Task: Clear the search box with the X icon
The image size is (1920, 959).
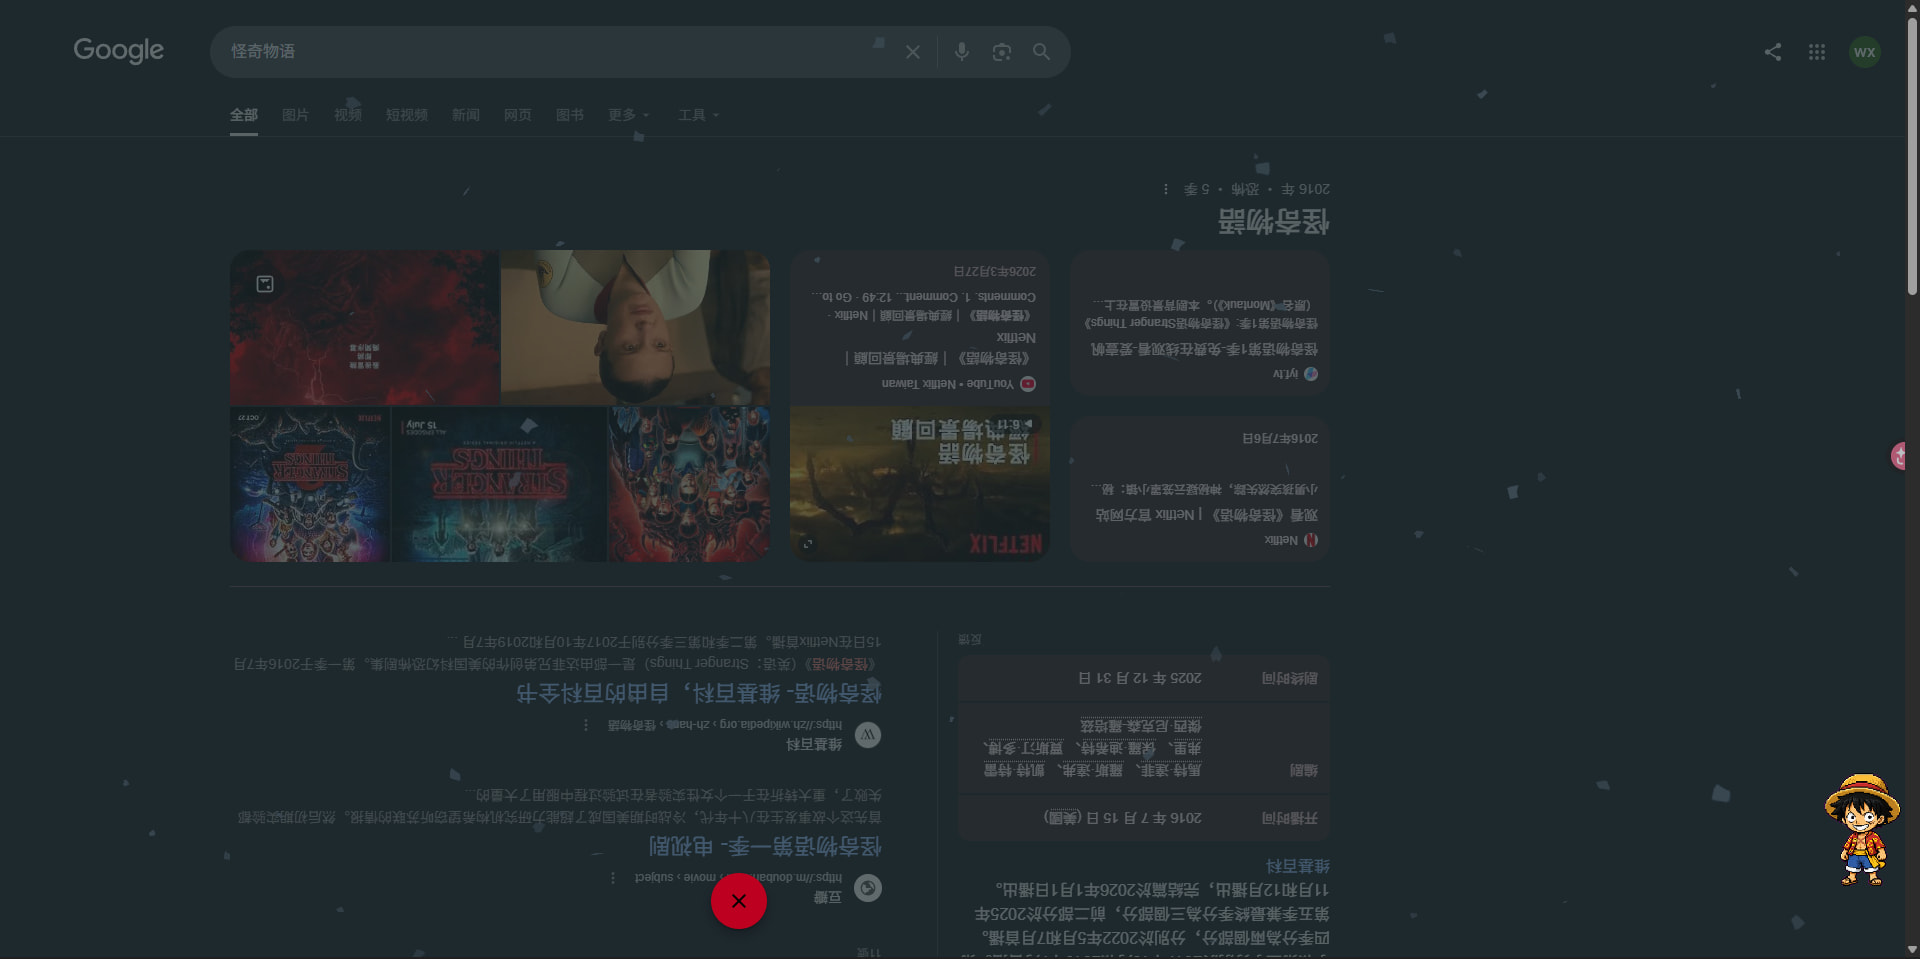Action: (912, 52)
